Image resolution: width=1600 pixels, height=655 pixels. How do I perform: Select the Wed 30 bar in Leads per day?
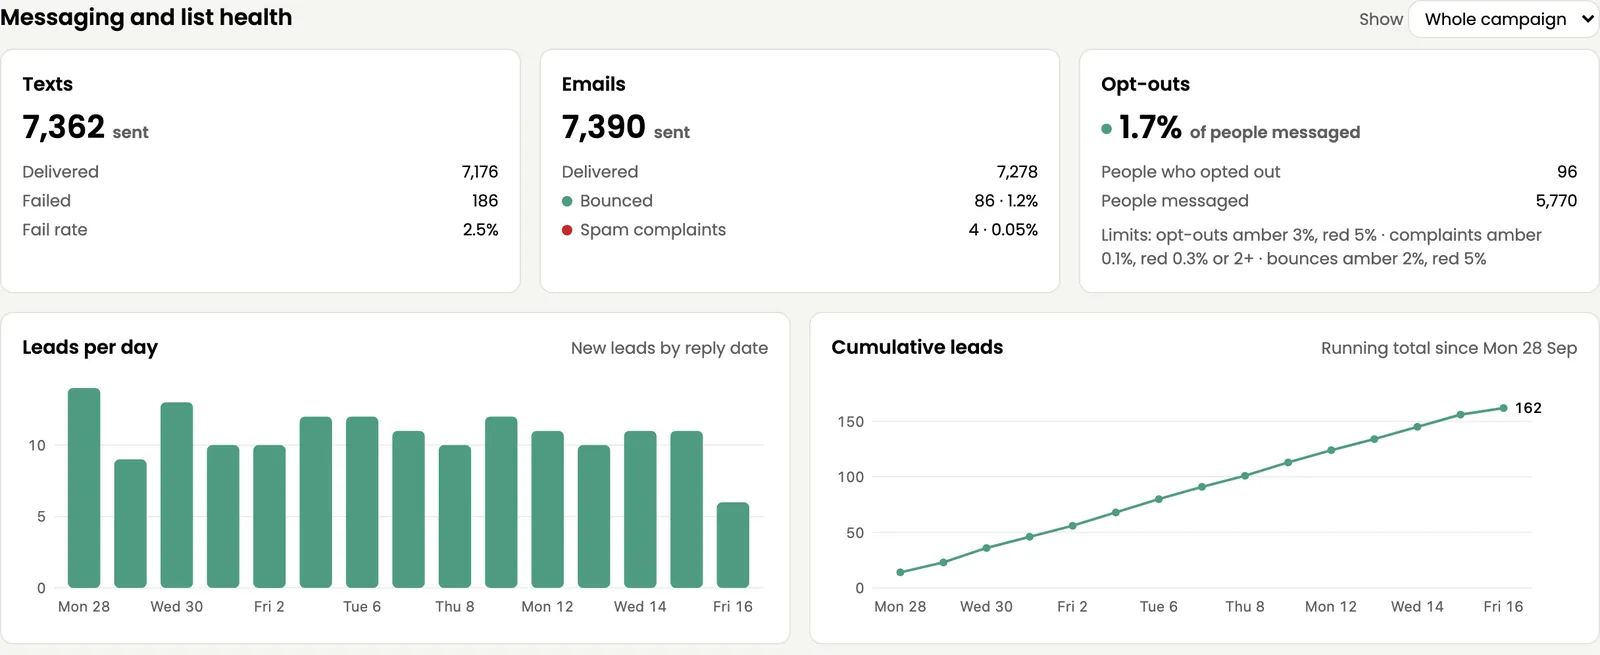point(177,495)
